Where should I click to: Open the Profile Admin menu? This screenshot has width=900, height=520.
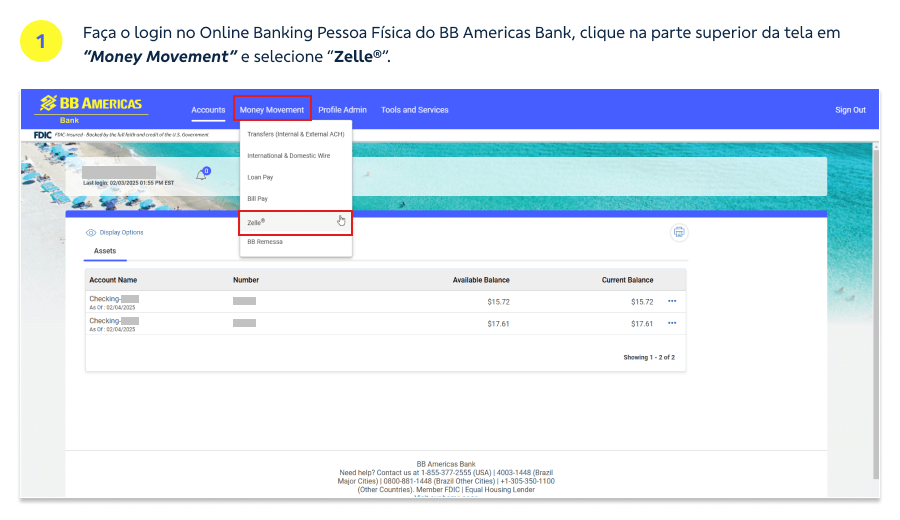(342, 110)
